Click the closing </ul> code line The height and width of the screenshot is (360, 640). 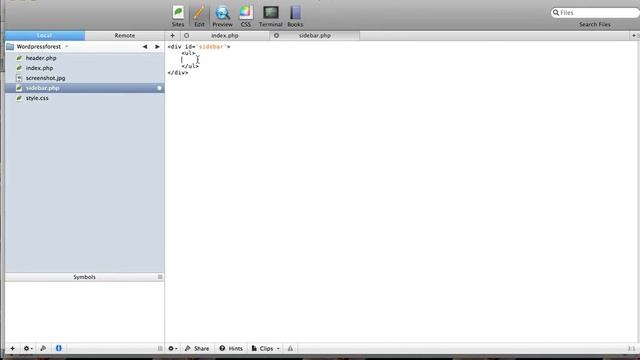click(x=190, y=66)
